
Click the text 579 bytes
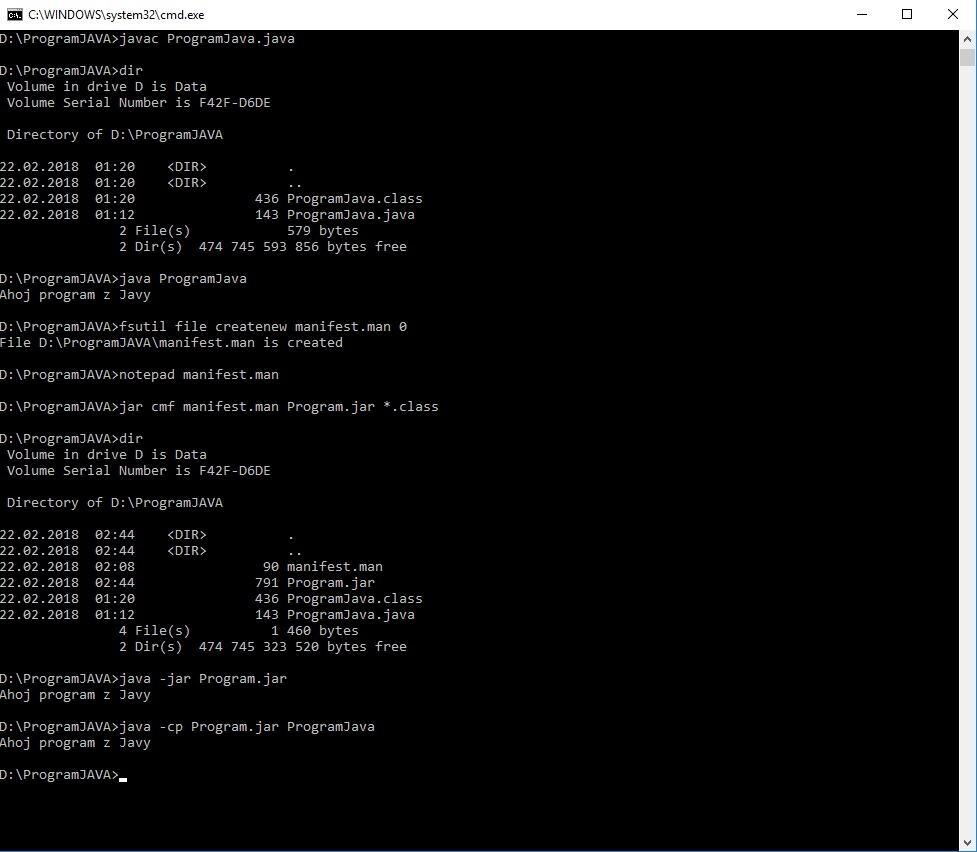pos(322,231)
